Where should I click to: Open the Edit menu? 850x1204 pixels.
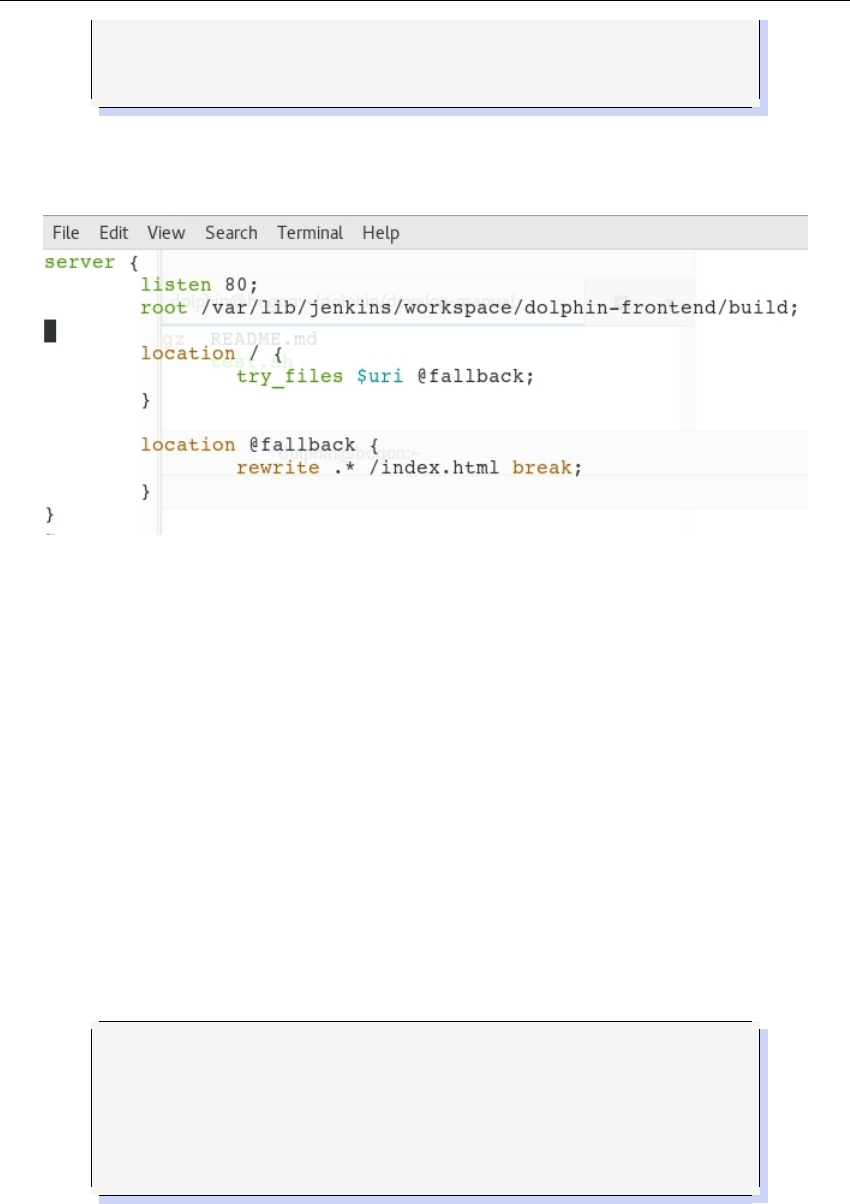click(x=113, y=233)
